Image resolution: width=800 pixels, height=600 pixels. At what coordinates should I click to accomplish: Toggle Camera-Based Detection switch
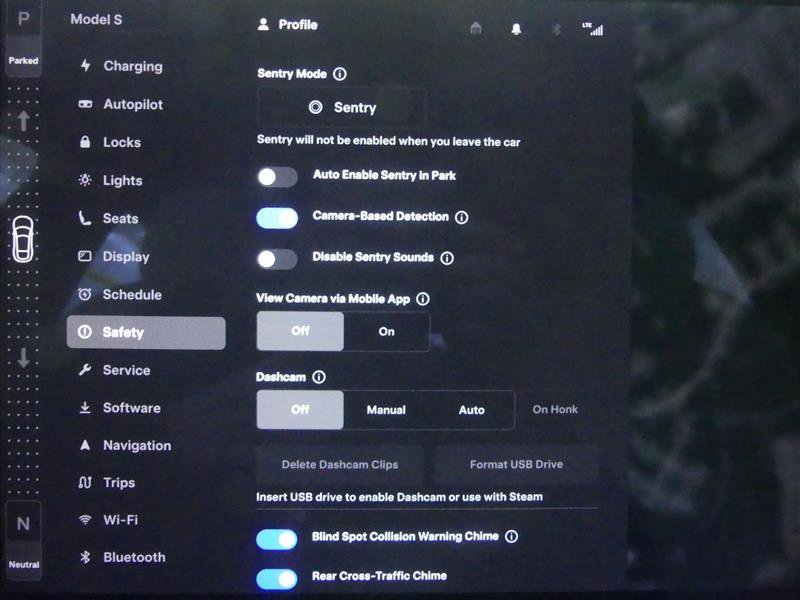tap(277, 218)
